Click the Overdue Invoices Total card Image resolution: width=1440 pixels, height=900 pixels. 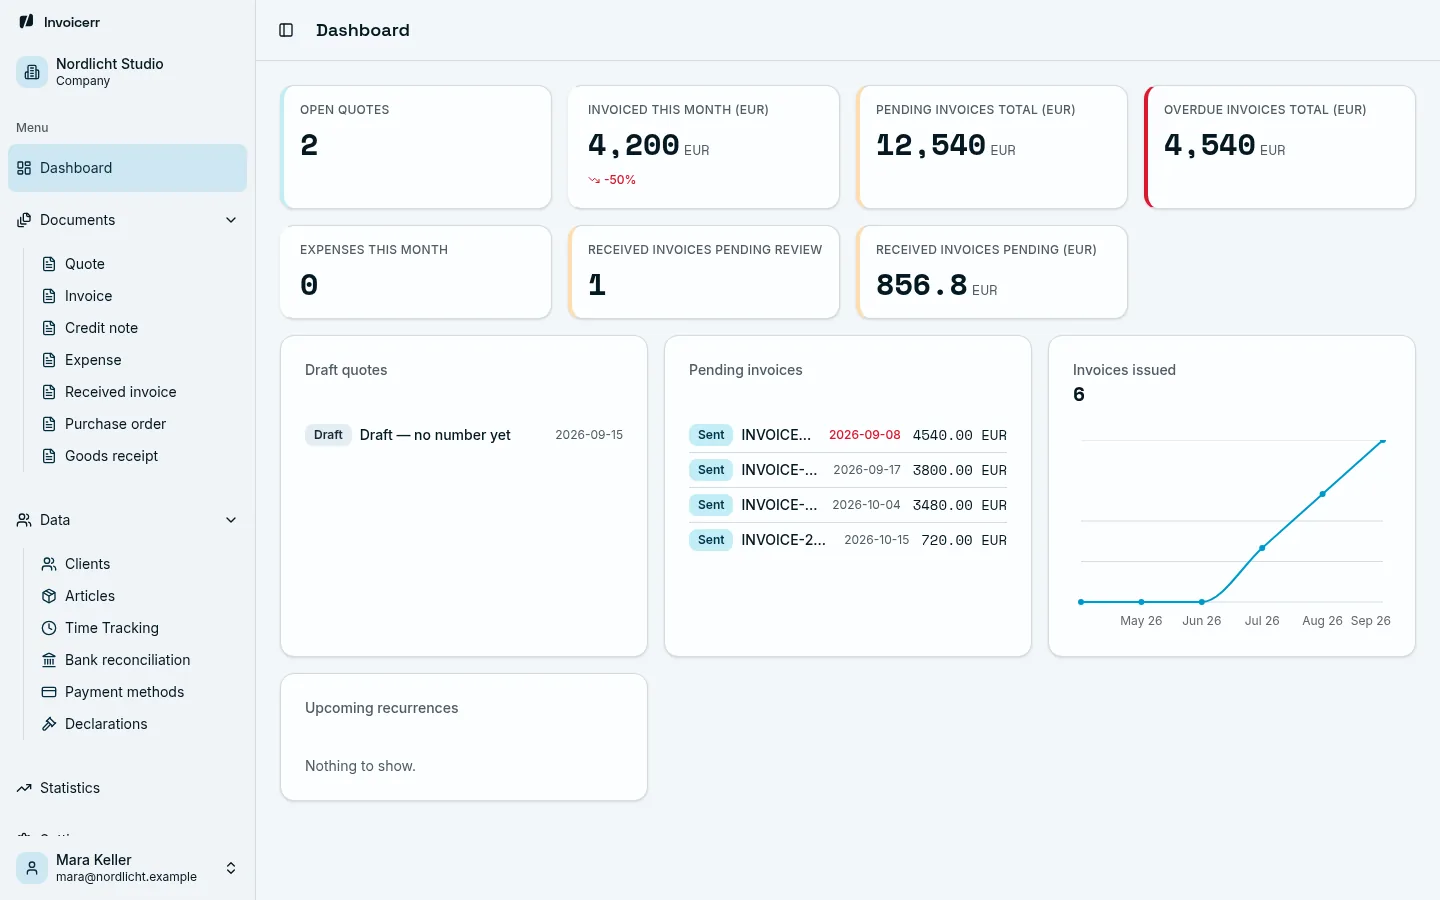[1280, 147]
